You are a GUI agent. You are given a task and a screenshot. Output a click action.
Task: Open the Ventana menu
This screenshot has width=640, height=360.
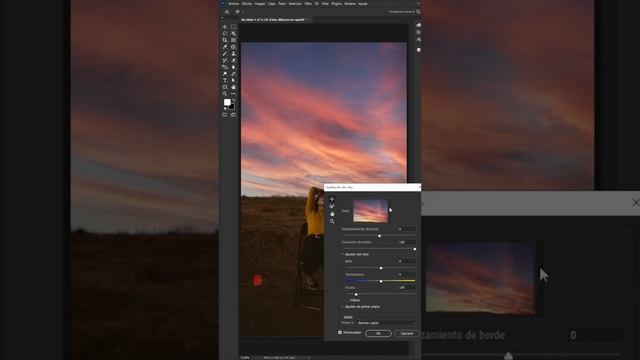(x=350, y=4)
